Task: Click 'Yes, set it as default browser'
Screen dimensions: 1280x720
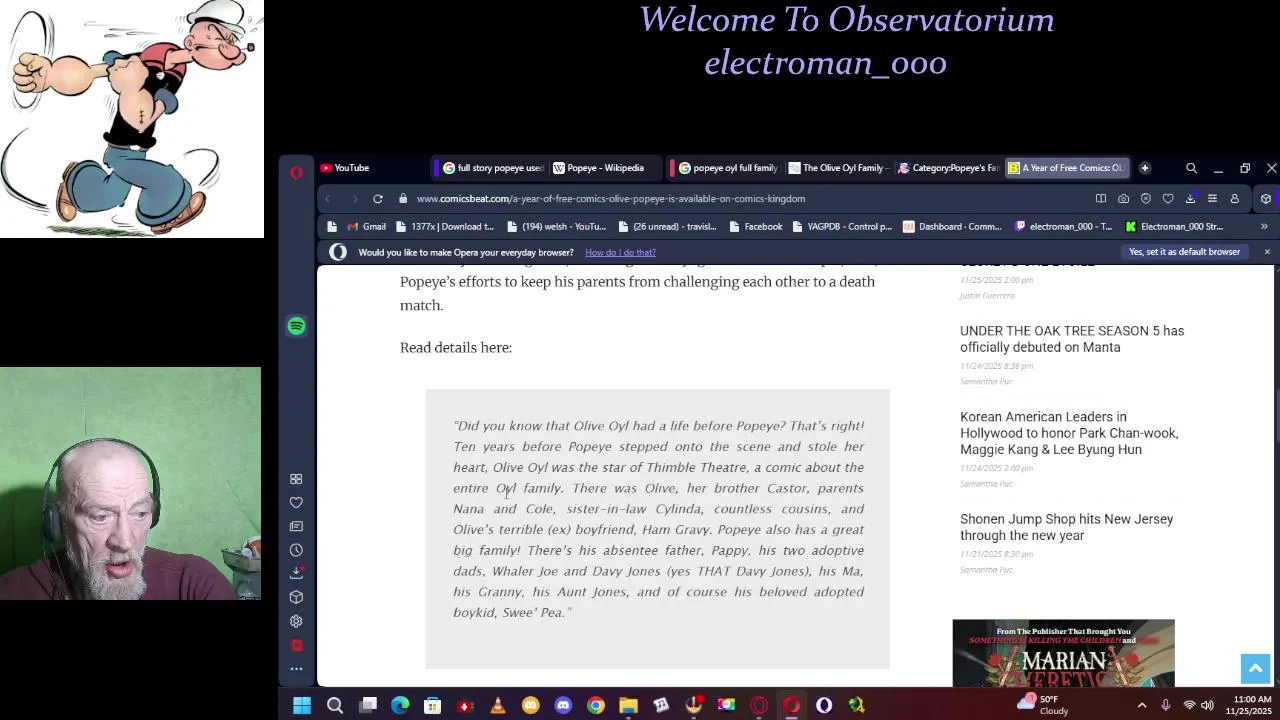Action: (1184, 252)
